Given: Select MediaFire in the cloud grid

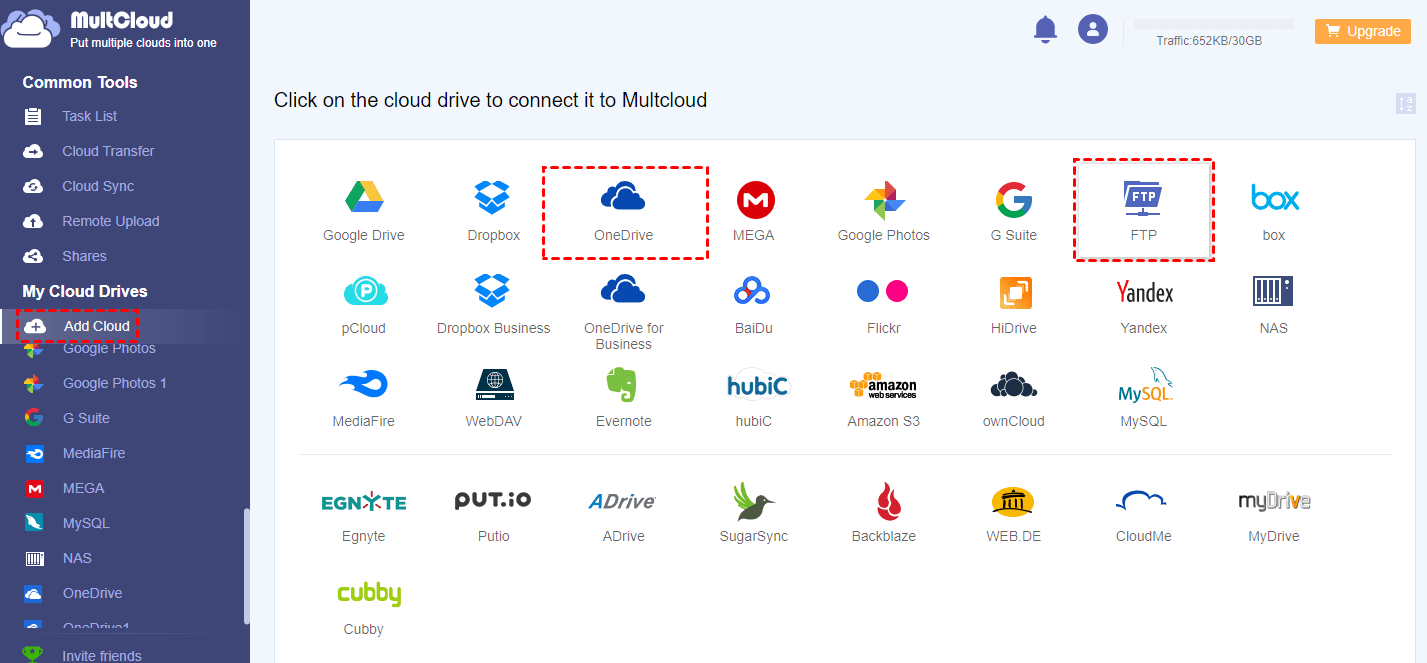Looking at the screenshot, I should click(x=364, y=384).
